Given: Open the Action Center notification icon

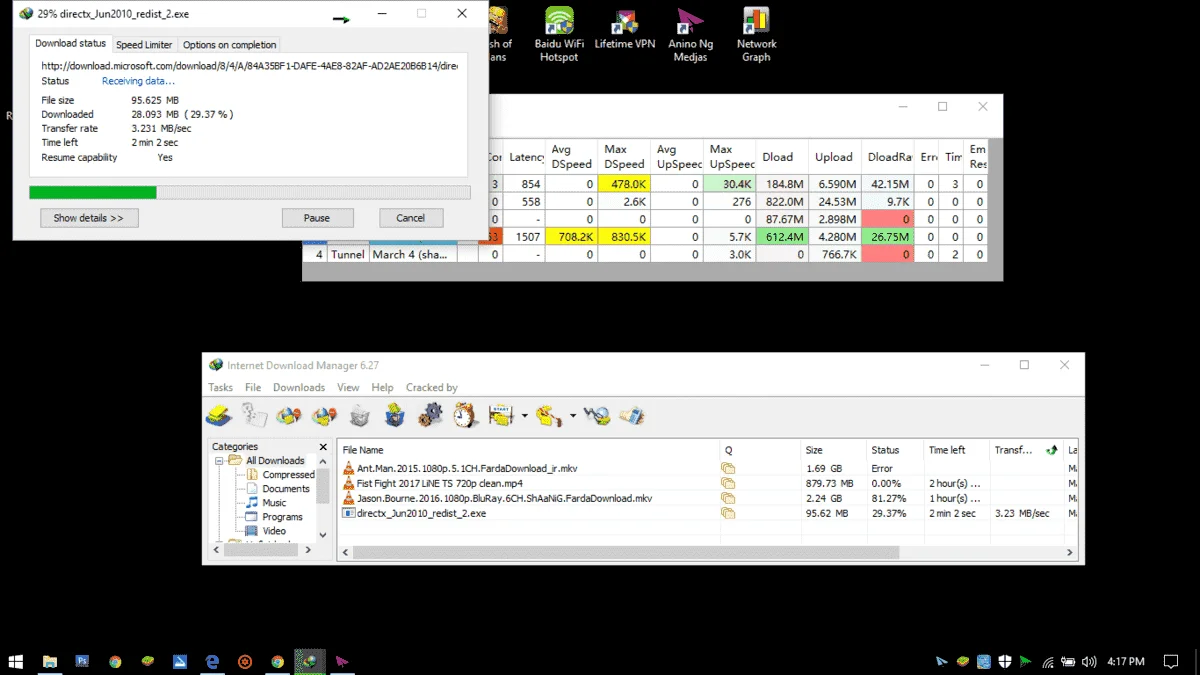Looking at the screenshot, I should click(1171, 661).
